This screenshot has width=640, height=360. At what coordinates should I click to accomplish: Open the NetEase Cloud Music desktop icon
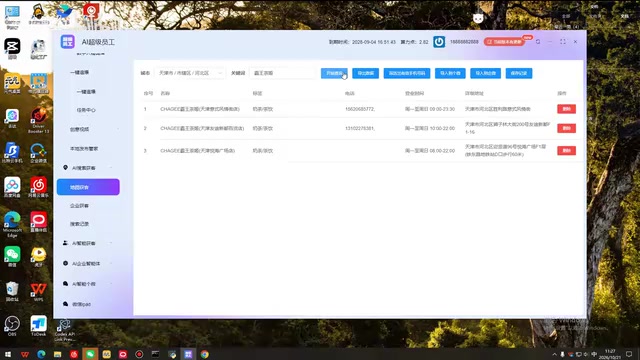[x=38, y=187]
